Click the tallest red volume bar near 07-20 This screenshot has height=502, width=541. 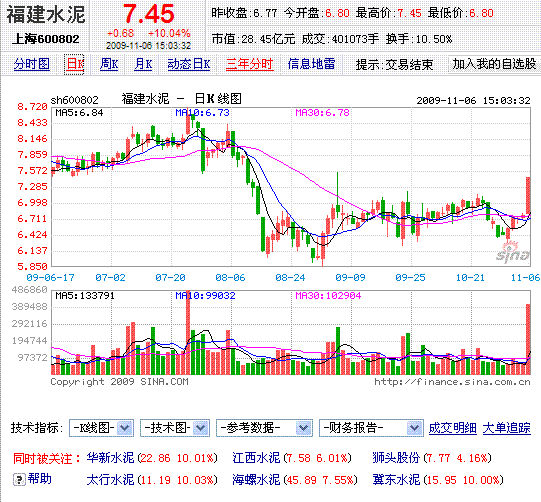(x=188, y=332)
